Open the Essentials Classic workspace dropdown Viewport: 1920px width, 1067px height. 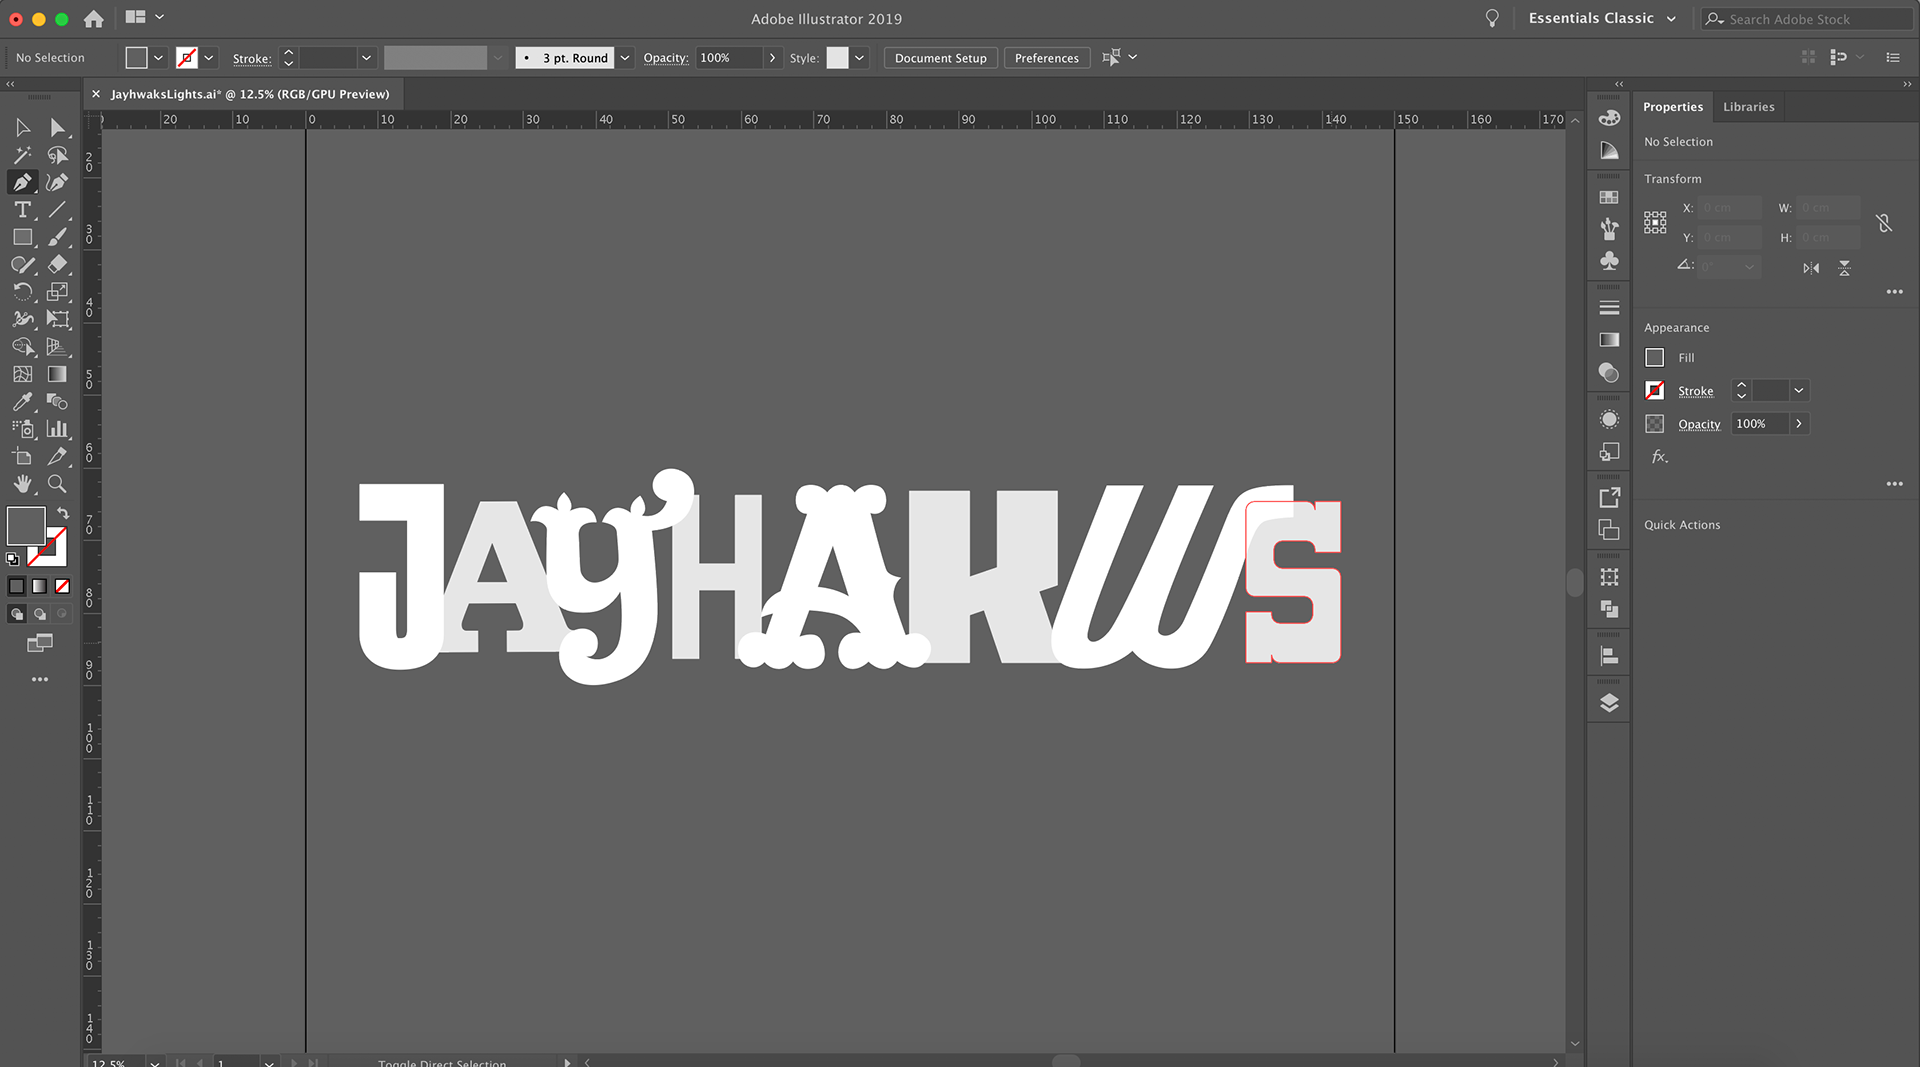tap(1602, 18)
